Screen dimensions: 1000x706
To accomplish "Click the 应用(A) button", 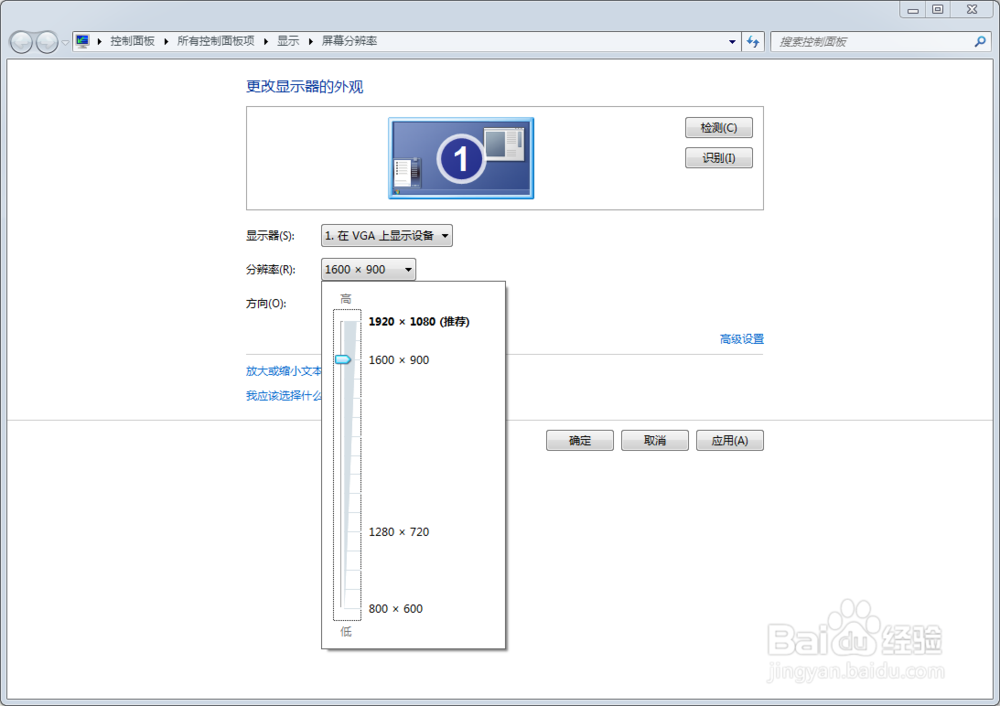I will (x=730, y=441).
